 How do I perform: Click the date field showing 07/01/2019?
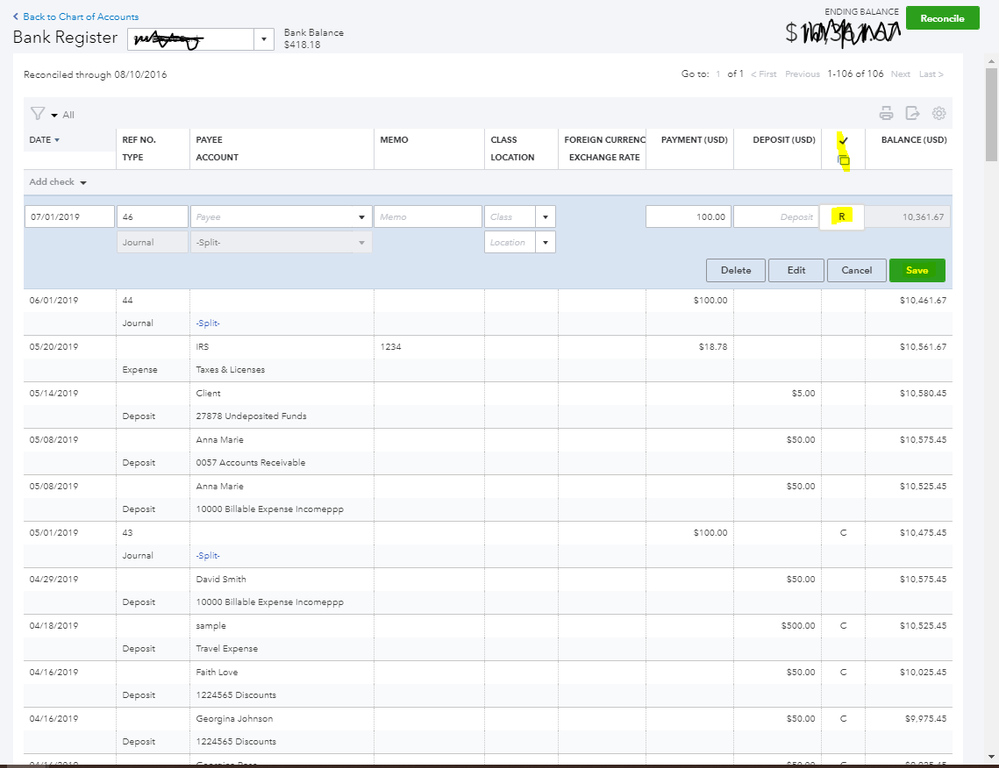click(69, 217)
